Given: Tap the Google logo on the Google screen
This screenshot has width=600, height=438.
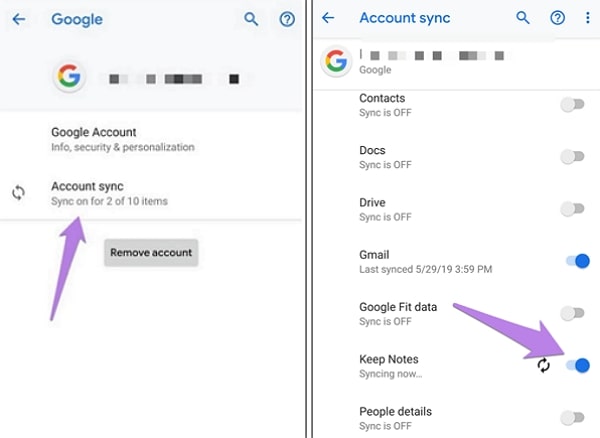Looking at the screenshot, I should coord(69,76).
